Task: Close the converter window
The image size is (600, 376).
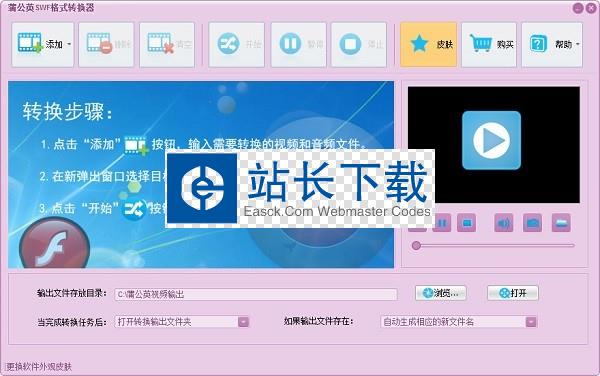Action: [x=591, y=8]
